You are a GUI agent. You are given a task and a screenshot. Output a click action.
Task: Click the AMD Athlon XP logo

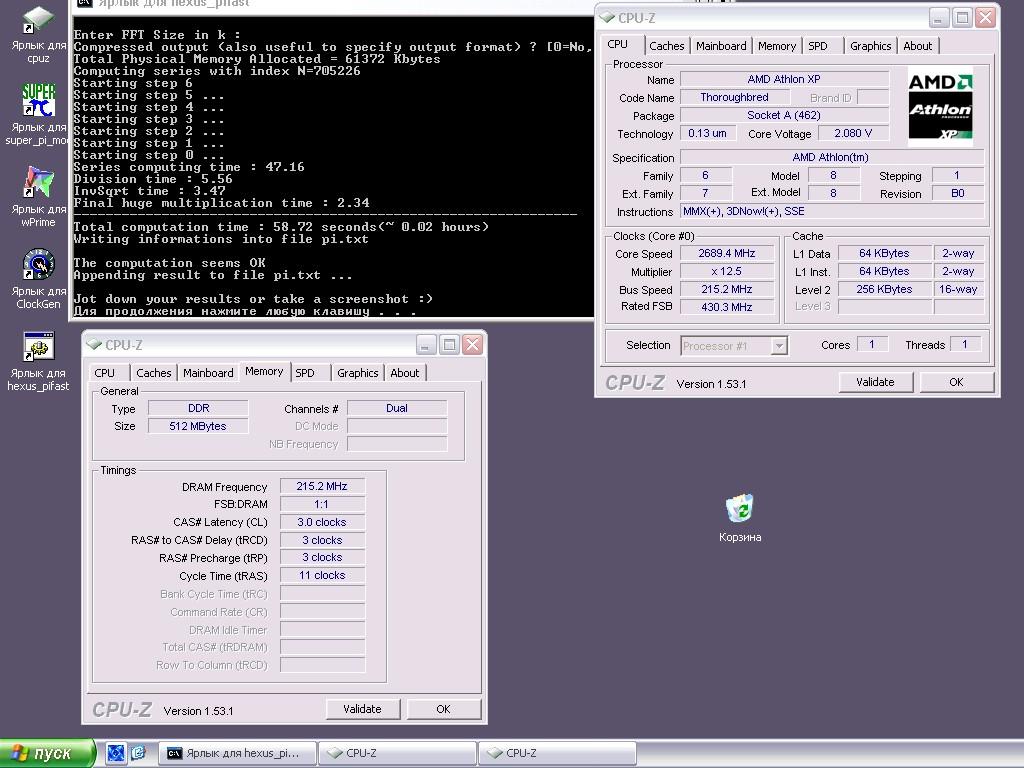940,106
